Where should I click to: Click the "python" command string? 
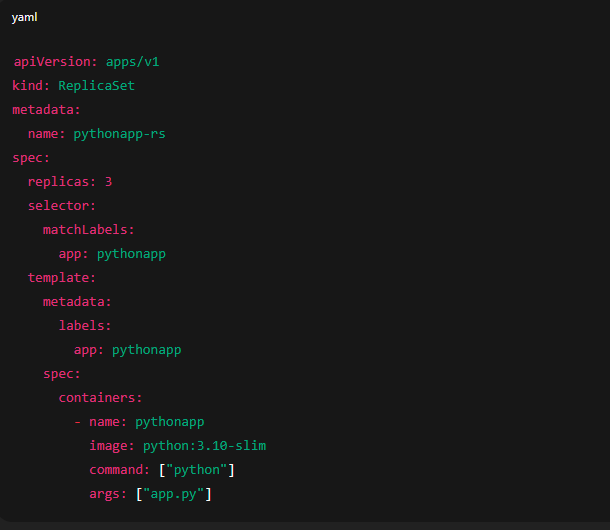[x=196, y=470]
